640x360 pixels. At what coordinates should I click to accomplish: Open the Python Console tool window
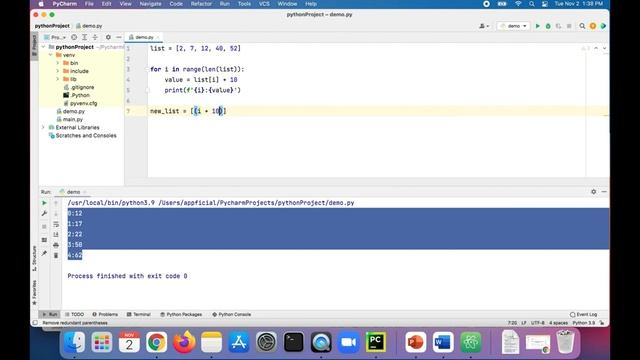point(231,314)
